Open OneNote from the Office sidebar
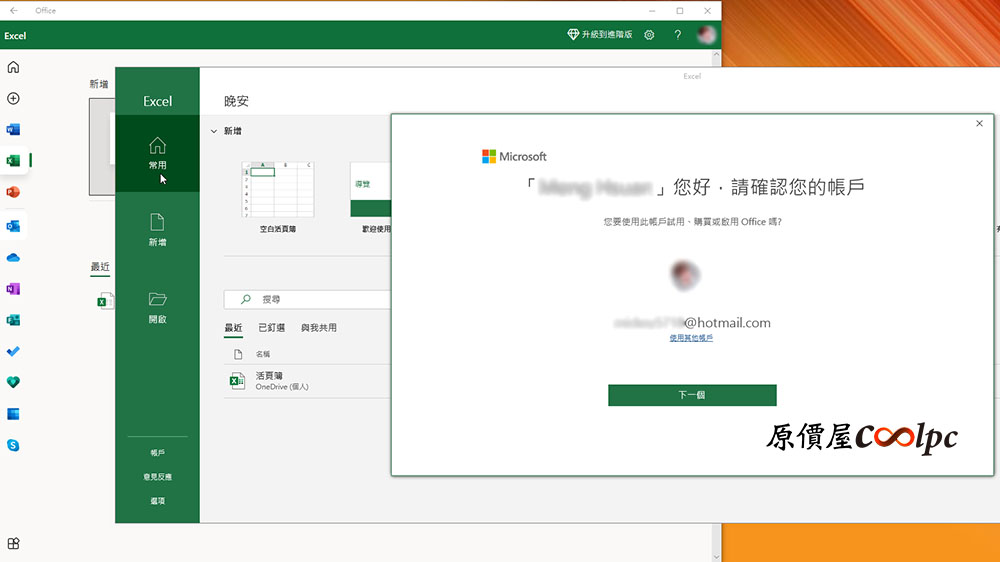Screen dimensions: 1000x562 click(x=13, y=289)
